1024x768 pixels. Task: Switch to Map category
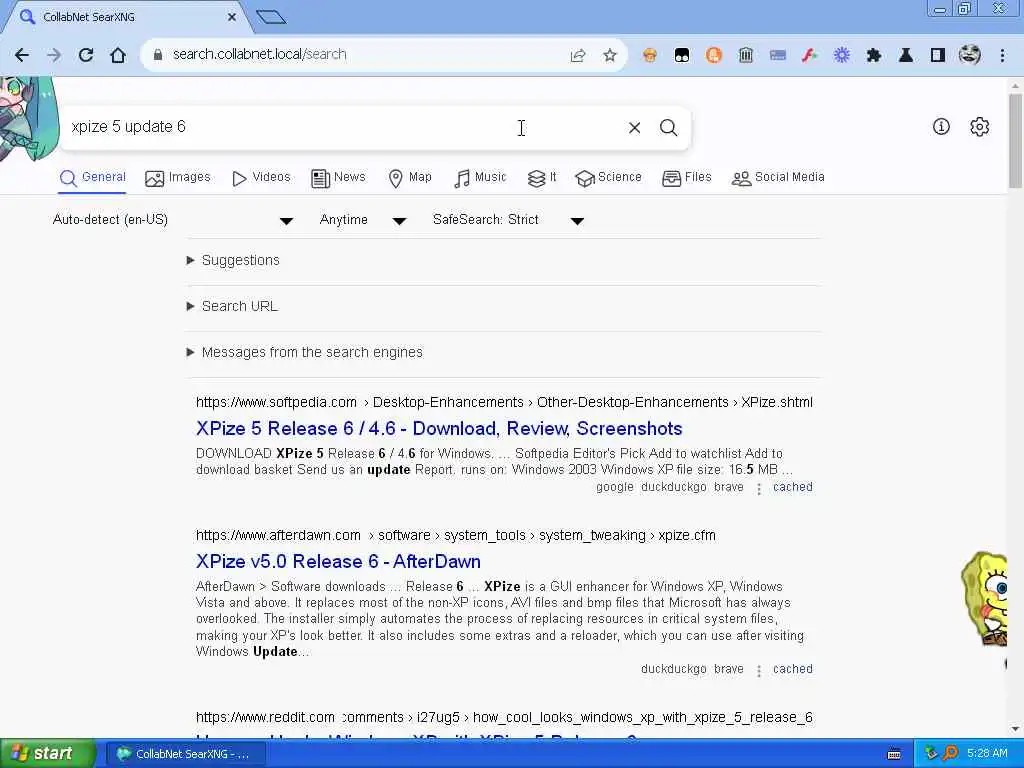410,178
